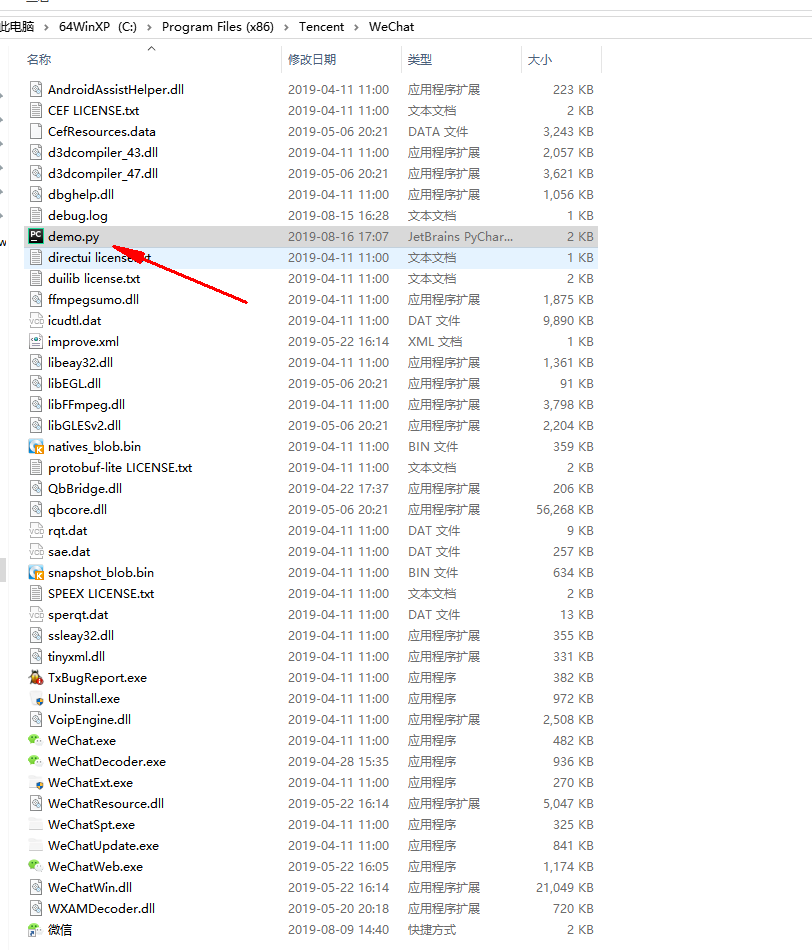Sort files by the 修改日期 column header
The image size is (812, 950).
312,59
